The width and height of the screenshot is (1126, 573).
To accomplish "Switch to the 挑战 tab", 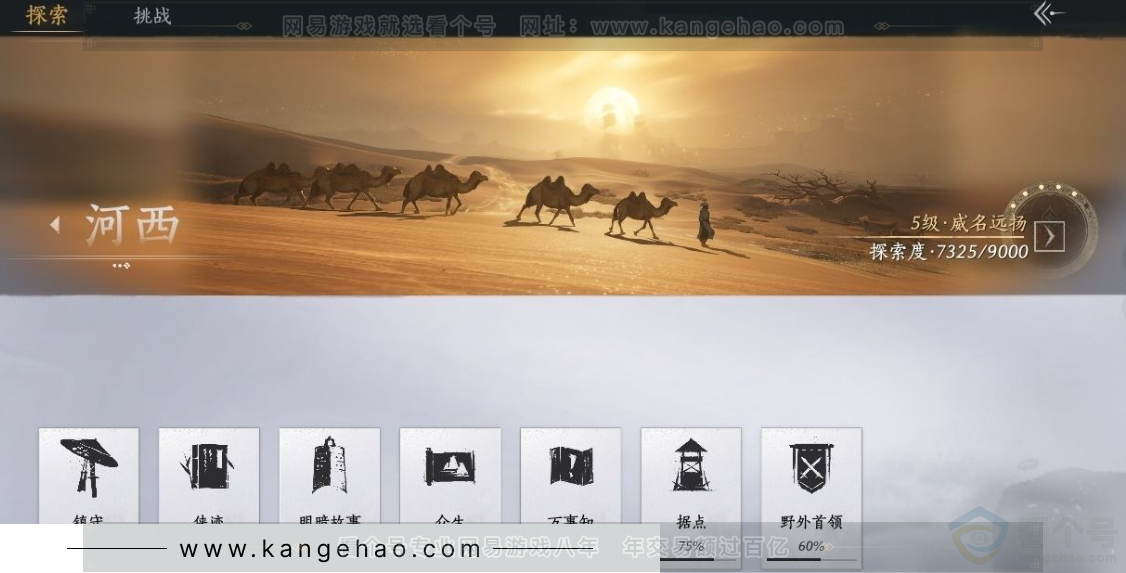I will (x=152, y=15).
